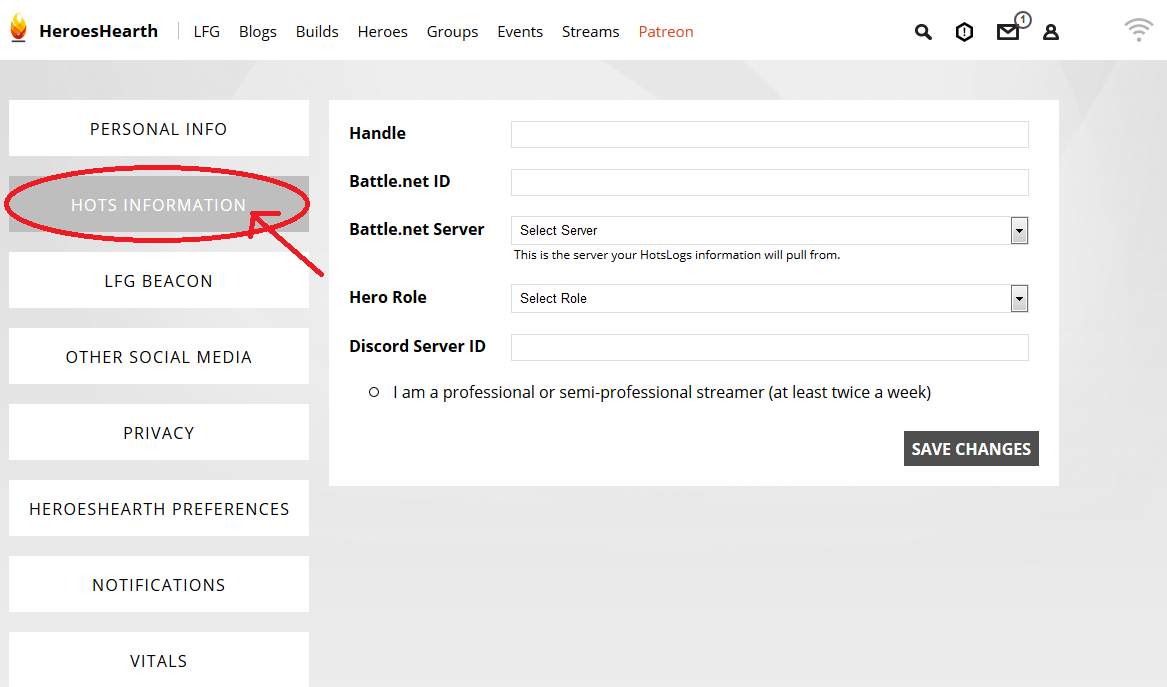Image resolution: width=1167 pixels, height=687 pixels.
Task: Open the Privacy settings tab
Action: pyautogui.click(x=159, y=432)
